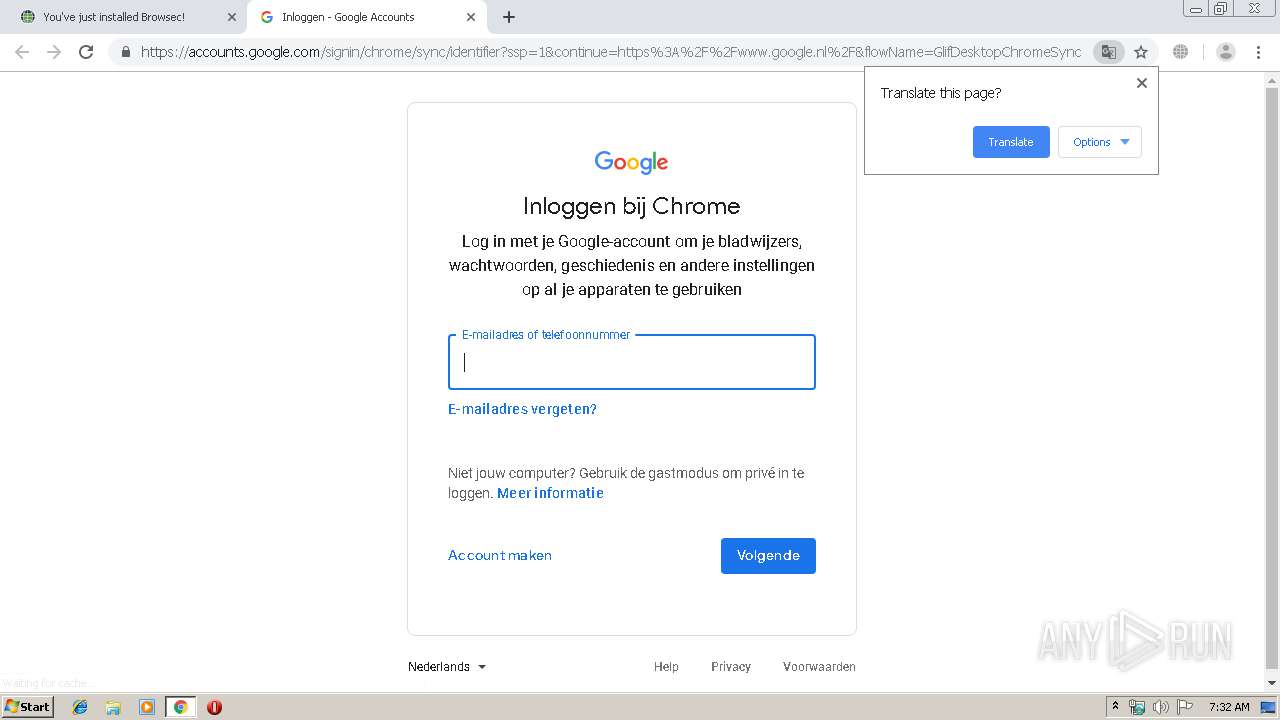Image resolution: width=1280 pixels, height=720 pixels.
Task: Click the volume speaker tray icon
Action: 1161,707
